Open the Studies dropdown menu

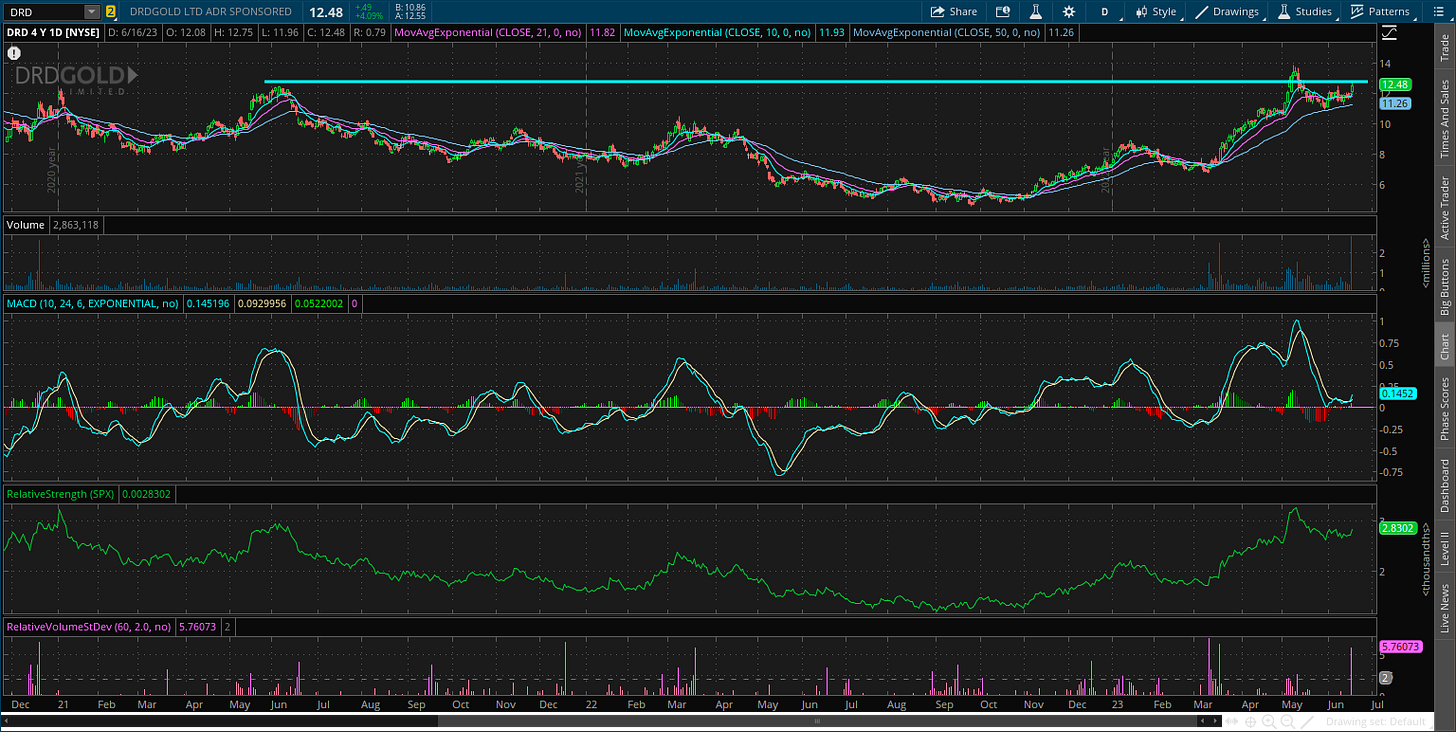click(1305, 12)
